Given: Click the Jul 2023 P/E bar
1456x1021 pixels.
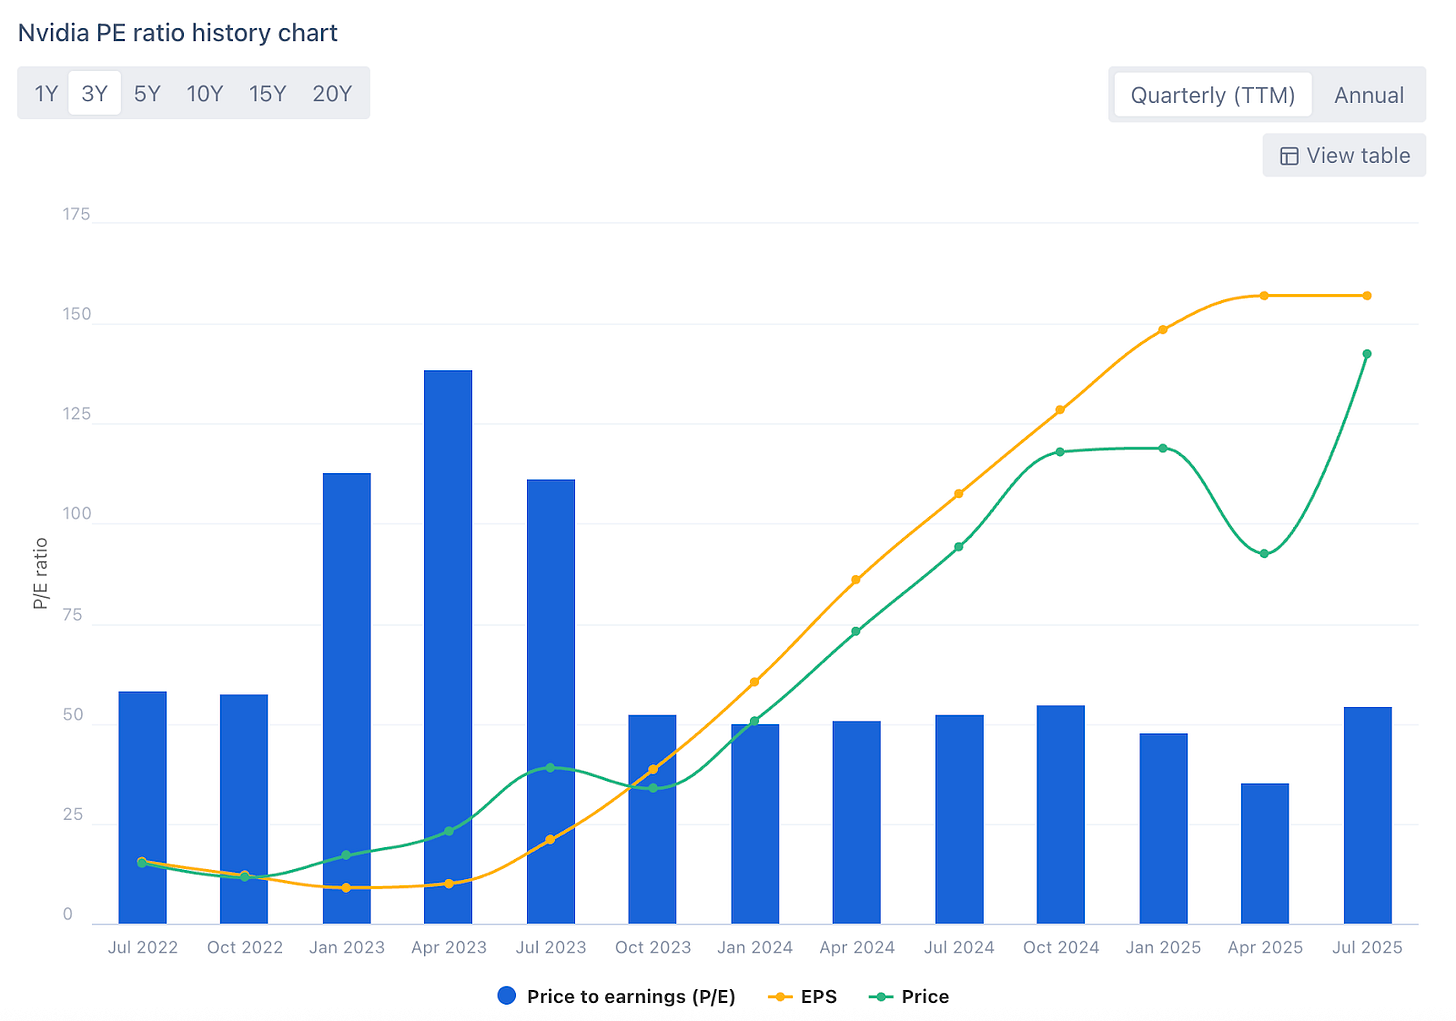Looking at the screenshot, I should click(551, 702).
